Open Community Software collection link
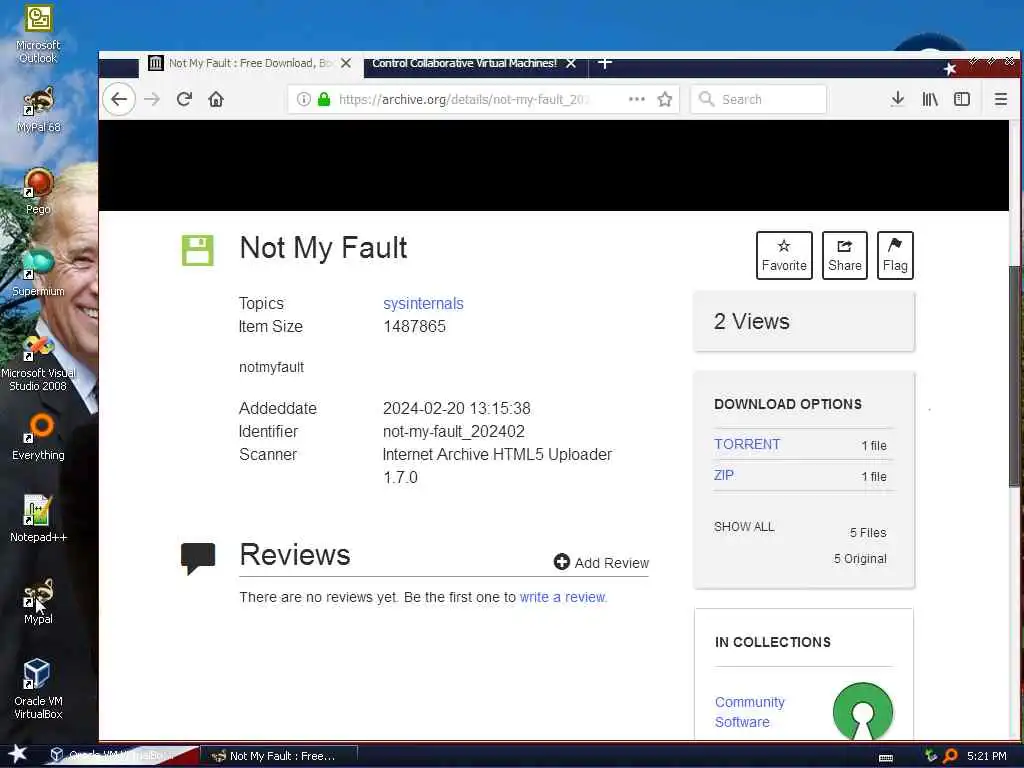This screenshot has width=1024, height=768. (x=750, y=712)
